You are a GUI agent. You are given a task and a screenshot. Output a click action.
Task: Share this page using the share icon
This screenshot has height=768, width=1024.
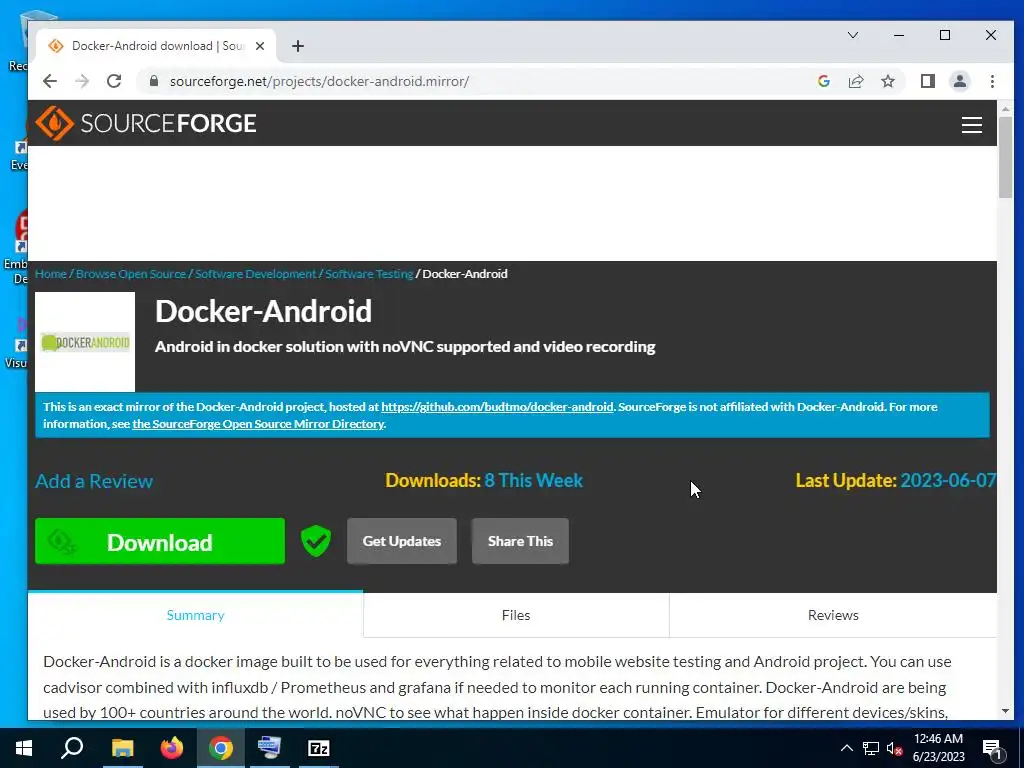(x=856, y=81)
